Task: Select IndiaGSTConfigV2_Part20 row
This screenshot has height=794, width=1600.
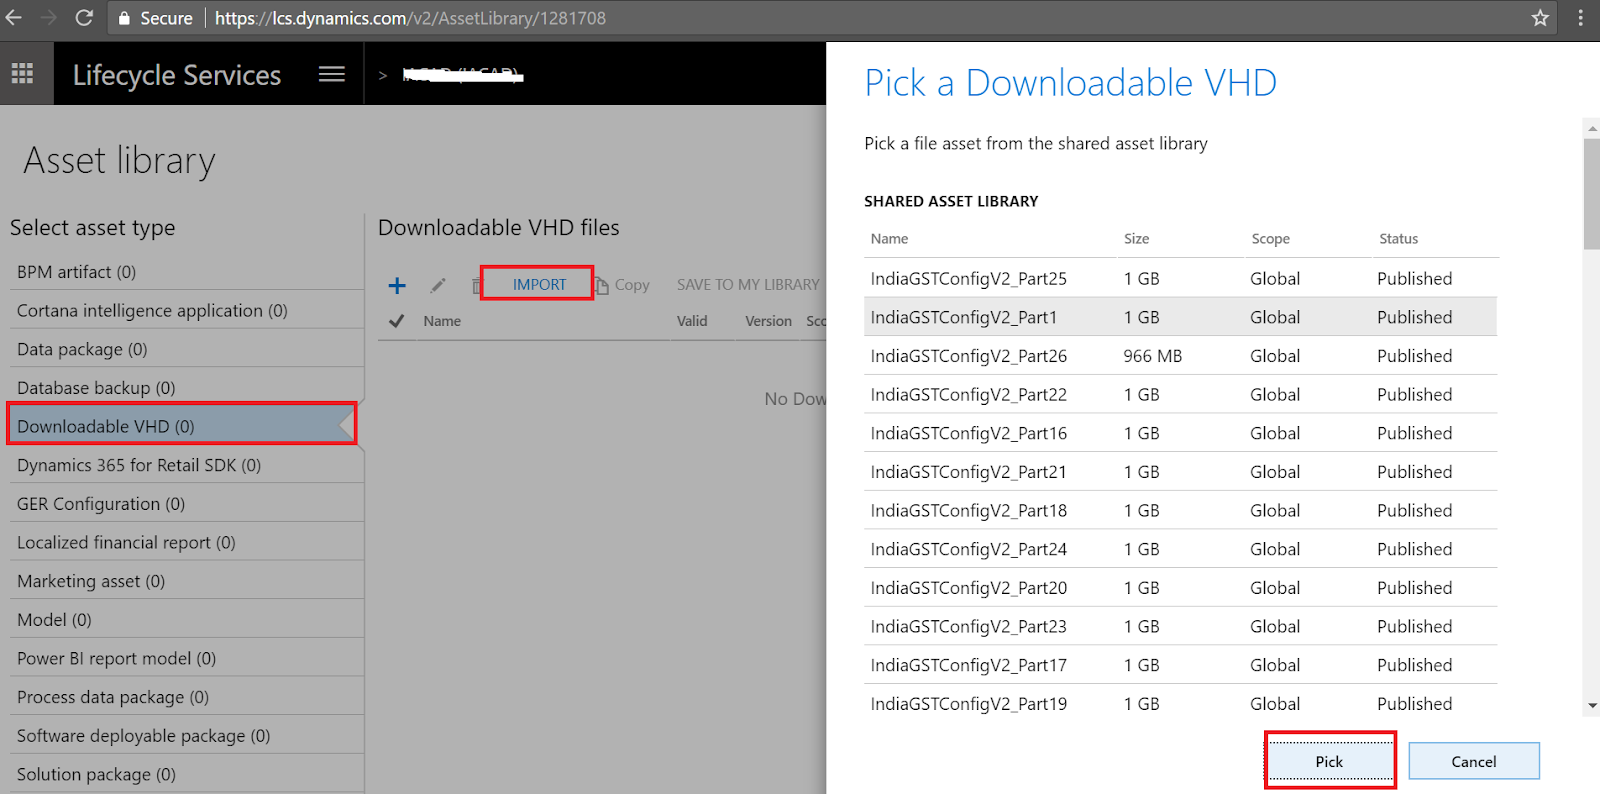Action: 1180,588
